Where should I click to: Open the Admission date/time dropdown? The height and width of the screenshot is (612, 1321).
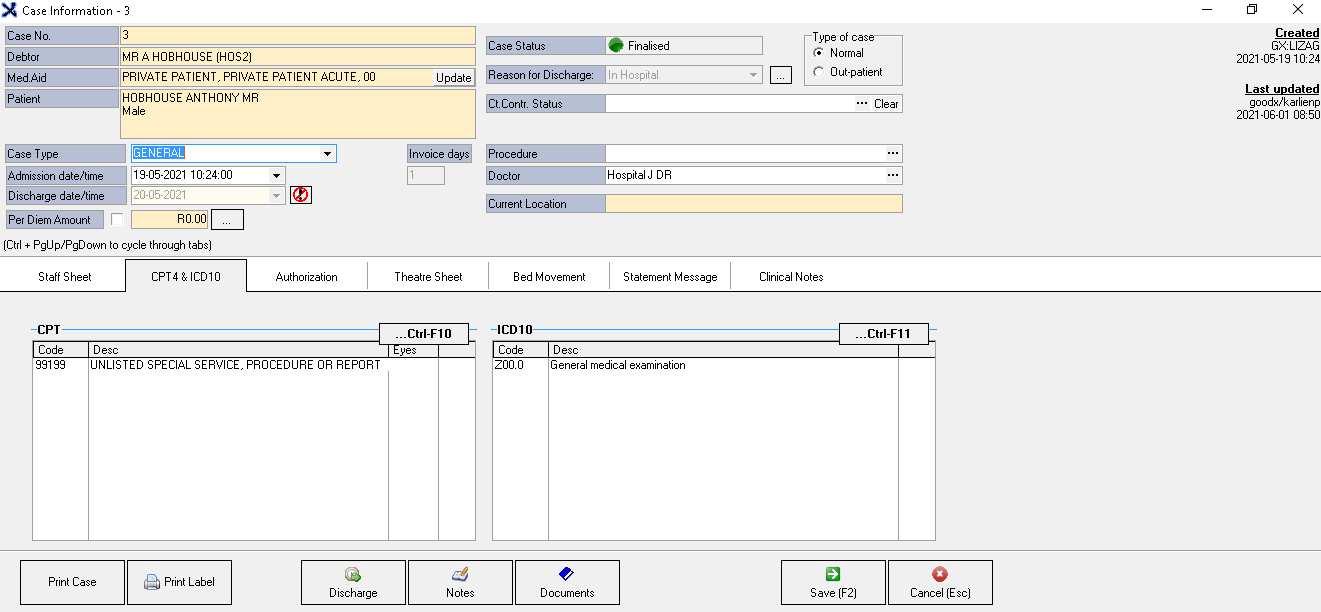click(277, 176)
